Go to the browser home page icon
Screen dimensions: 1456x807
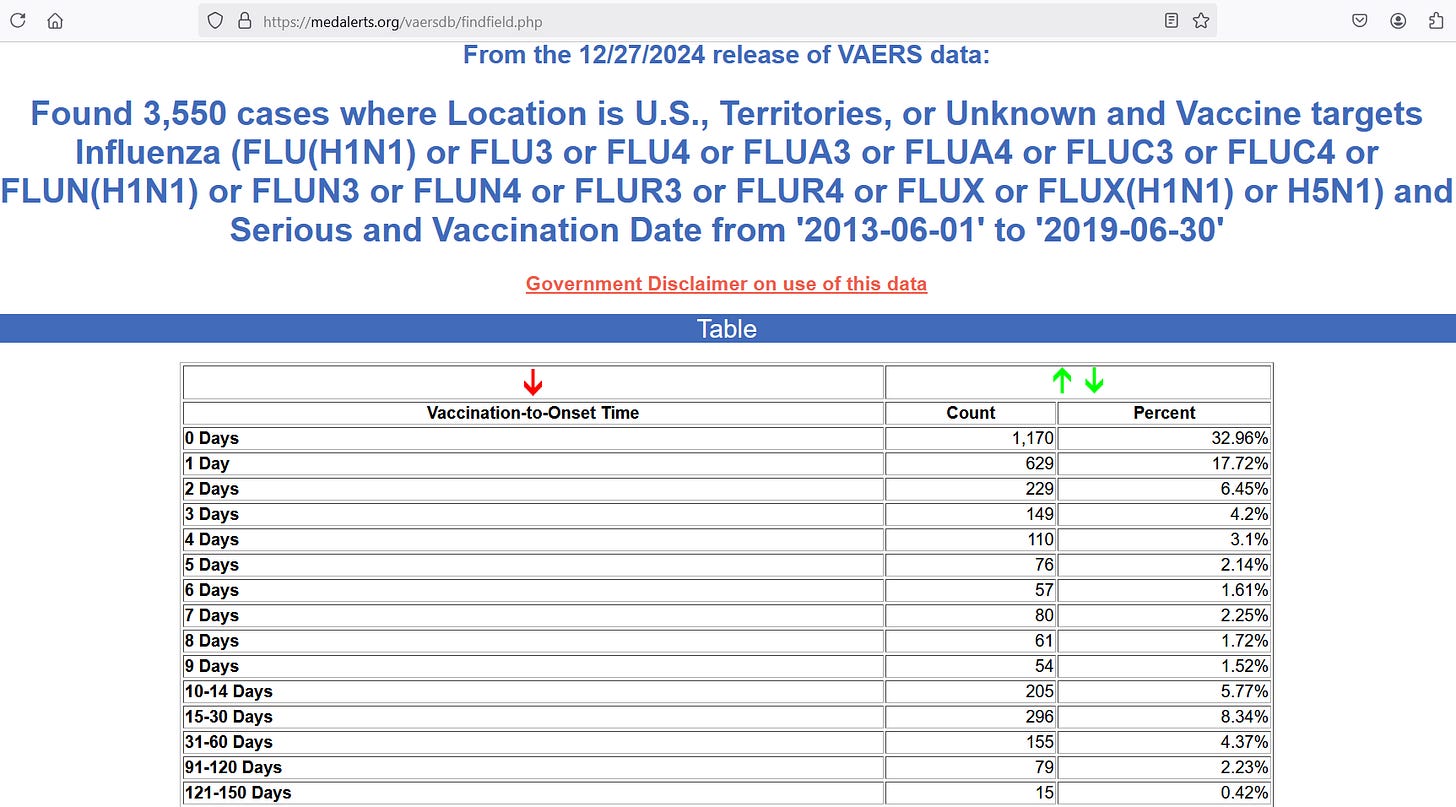pyautogui.click(x=56, y=21)
